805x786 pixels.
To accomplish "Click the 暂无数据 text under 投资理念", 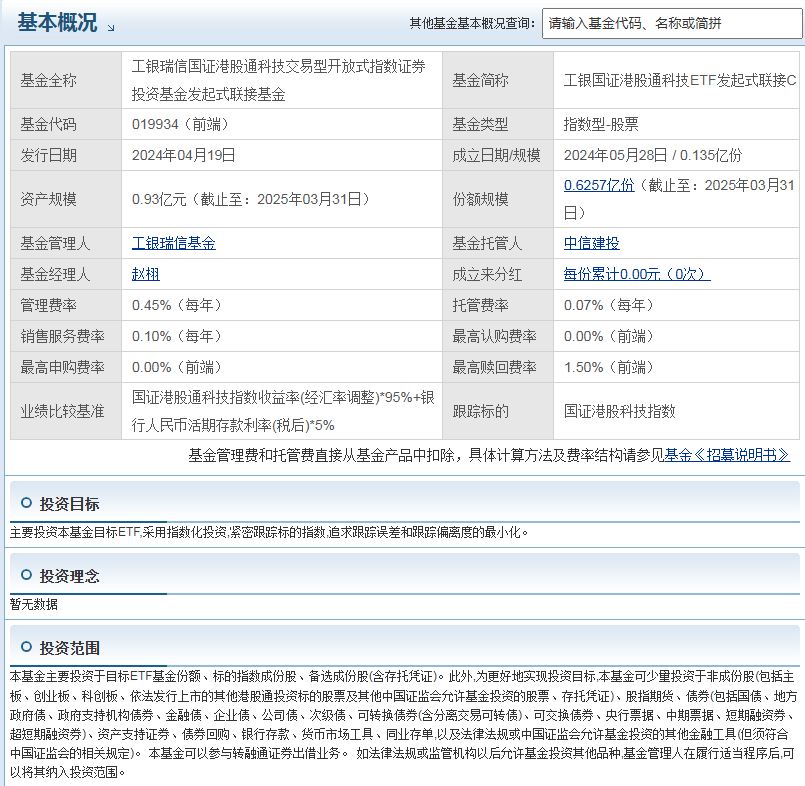I will tap(34, 604).
